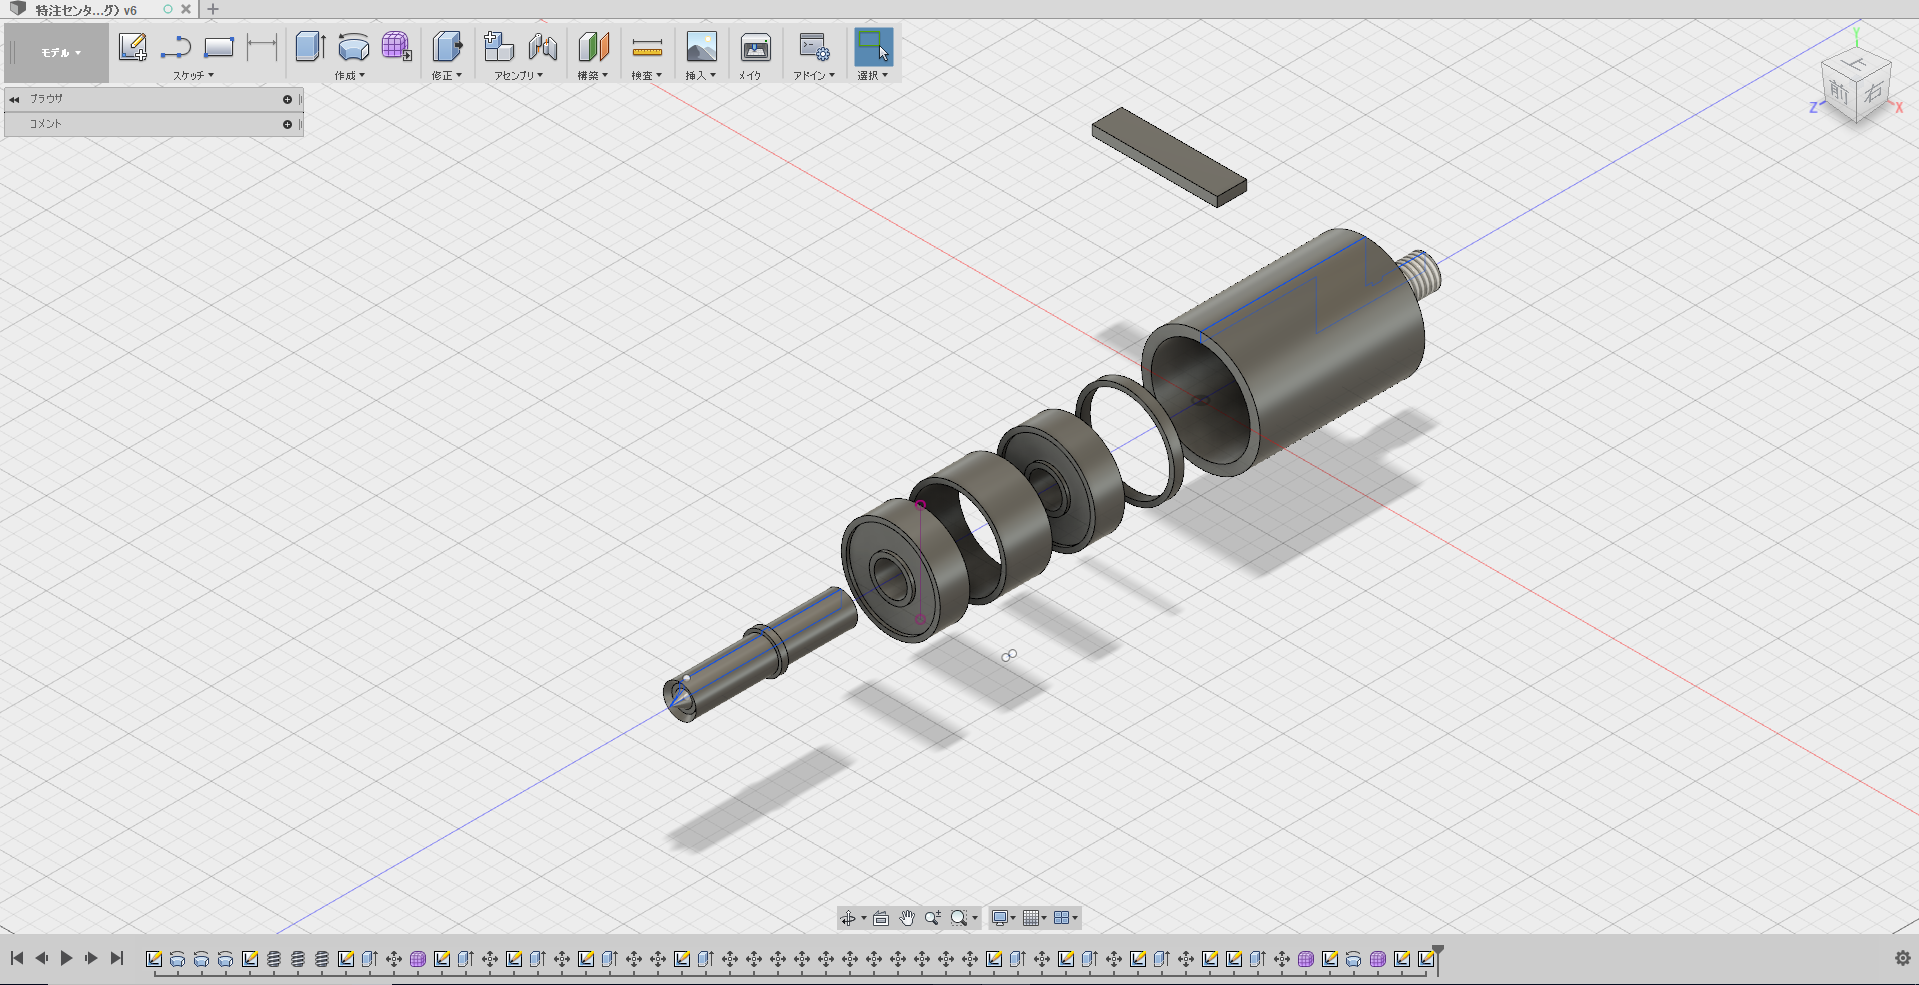This screenshot has width=1919, height=985.
Task: Activate the Zoom navigation tool
Action: (x=933, y=918)
